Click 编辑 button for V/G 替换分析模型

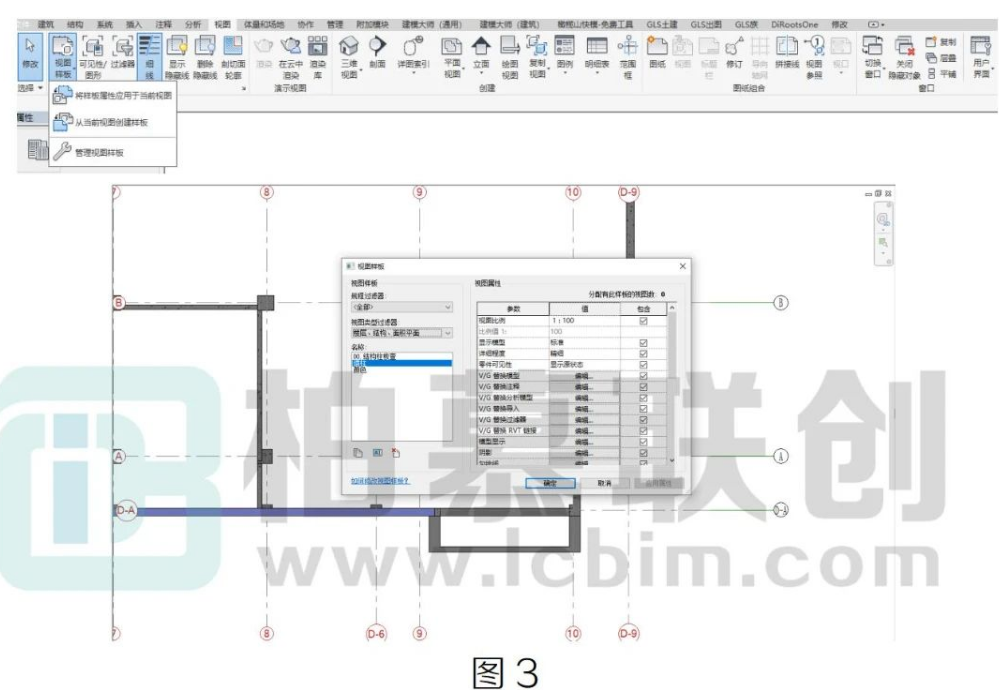click(584, 398)
